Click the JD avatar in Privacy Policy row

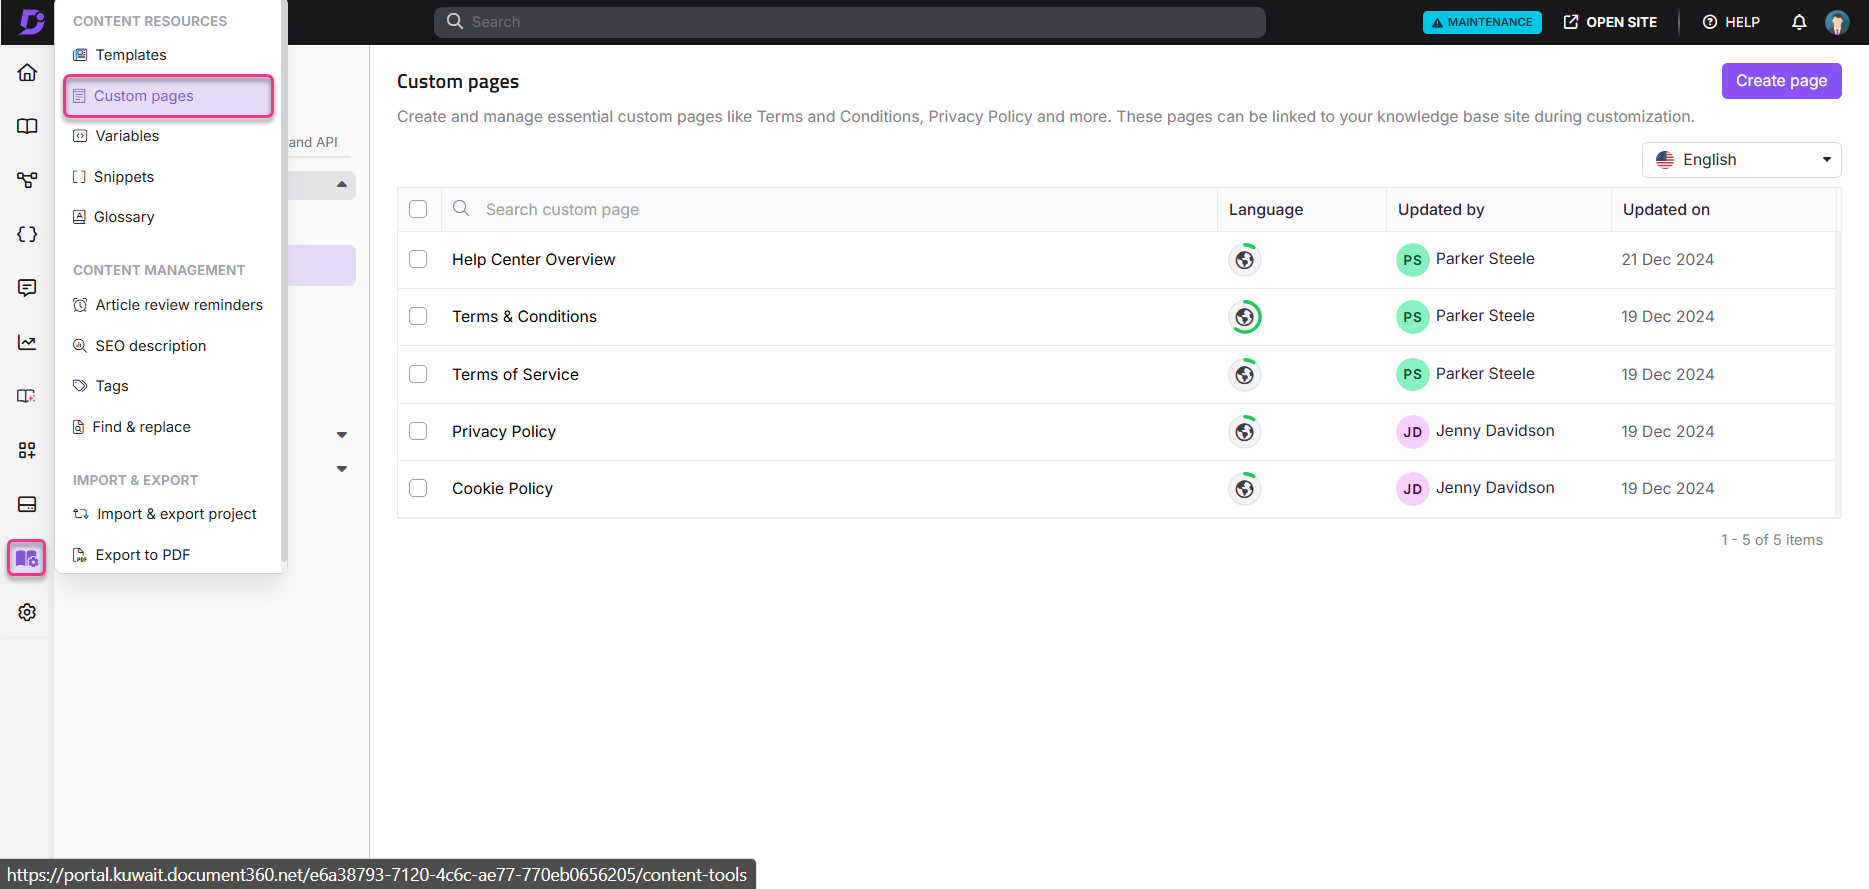1412,432
